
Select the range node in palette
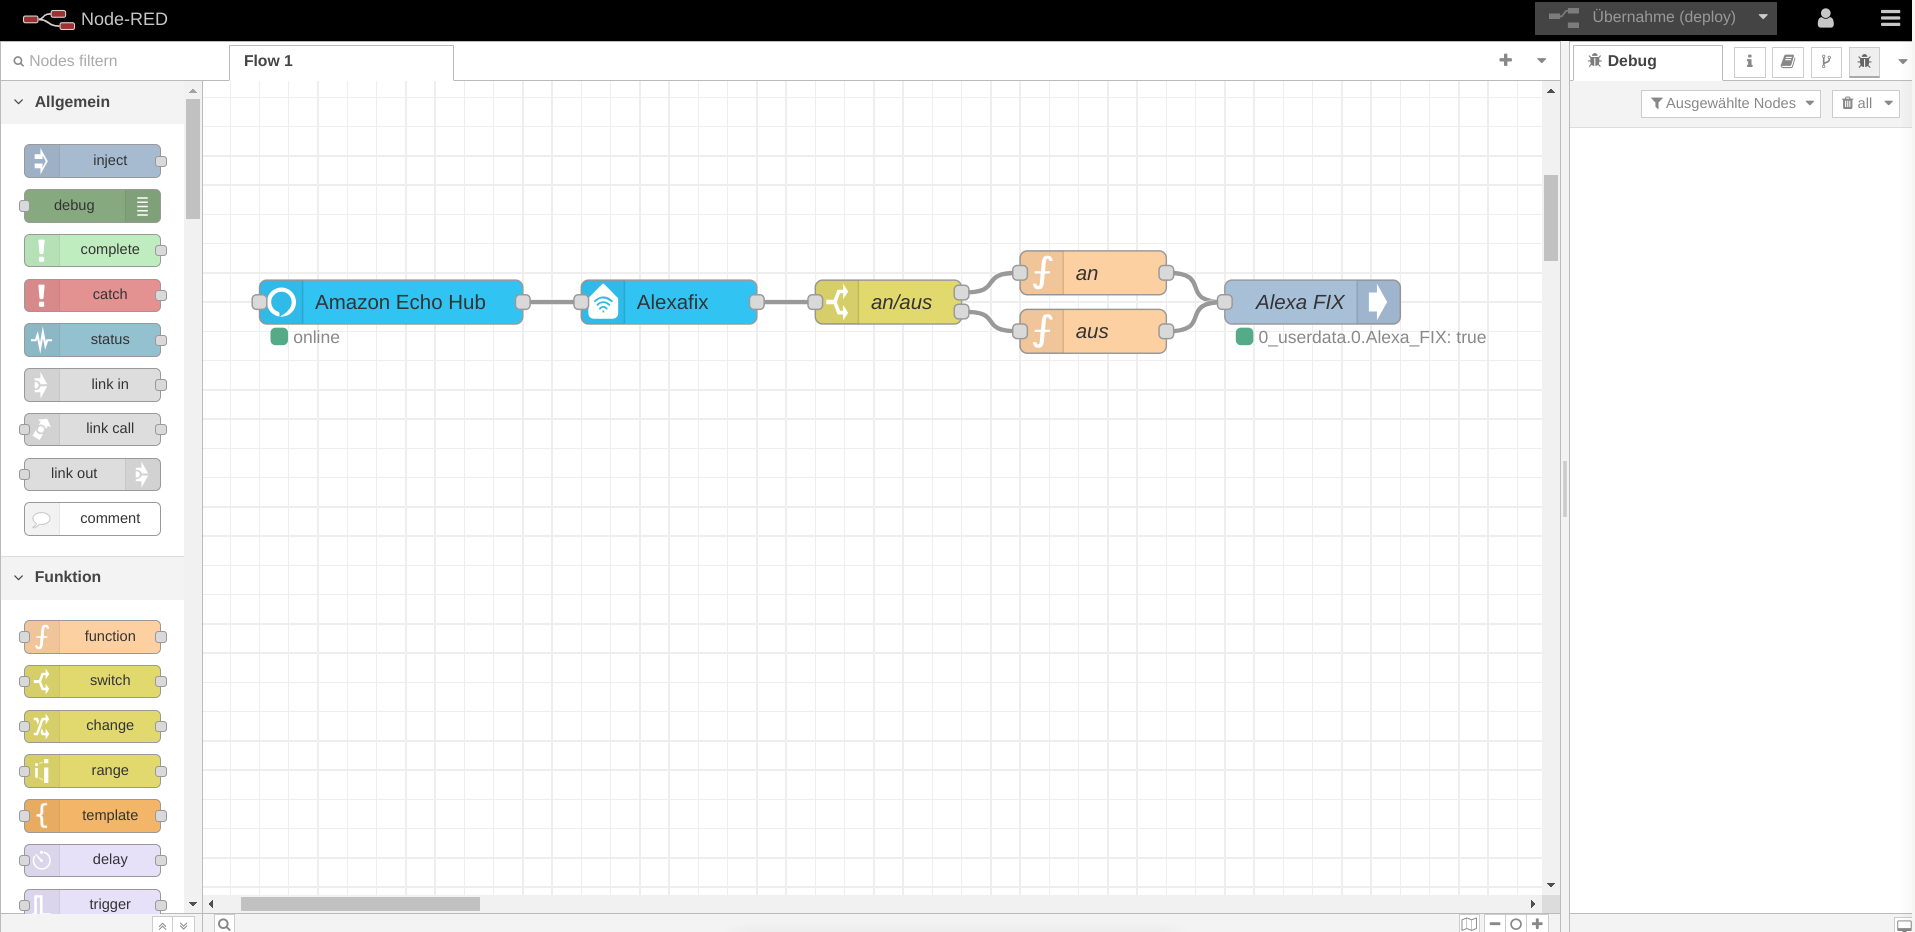[x=92, y=771]
